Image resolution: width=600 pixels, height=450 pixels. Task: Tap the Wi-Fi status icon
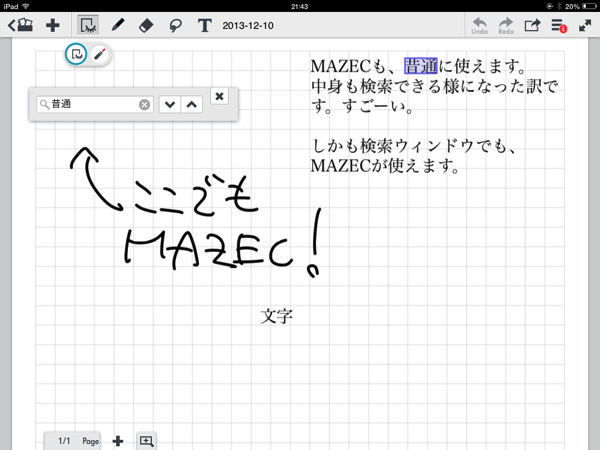click(26, 6)
